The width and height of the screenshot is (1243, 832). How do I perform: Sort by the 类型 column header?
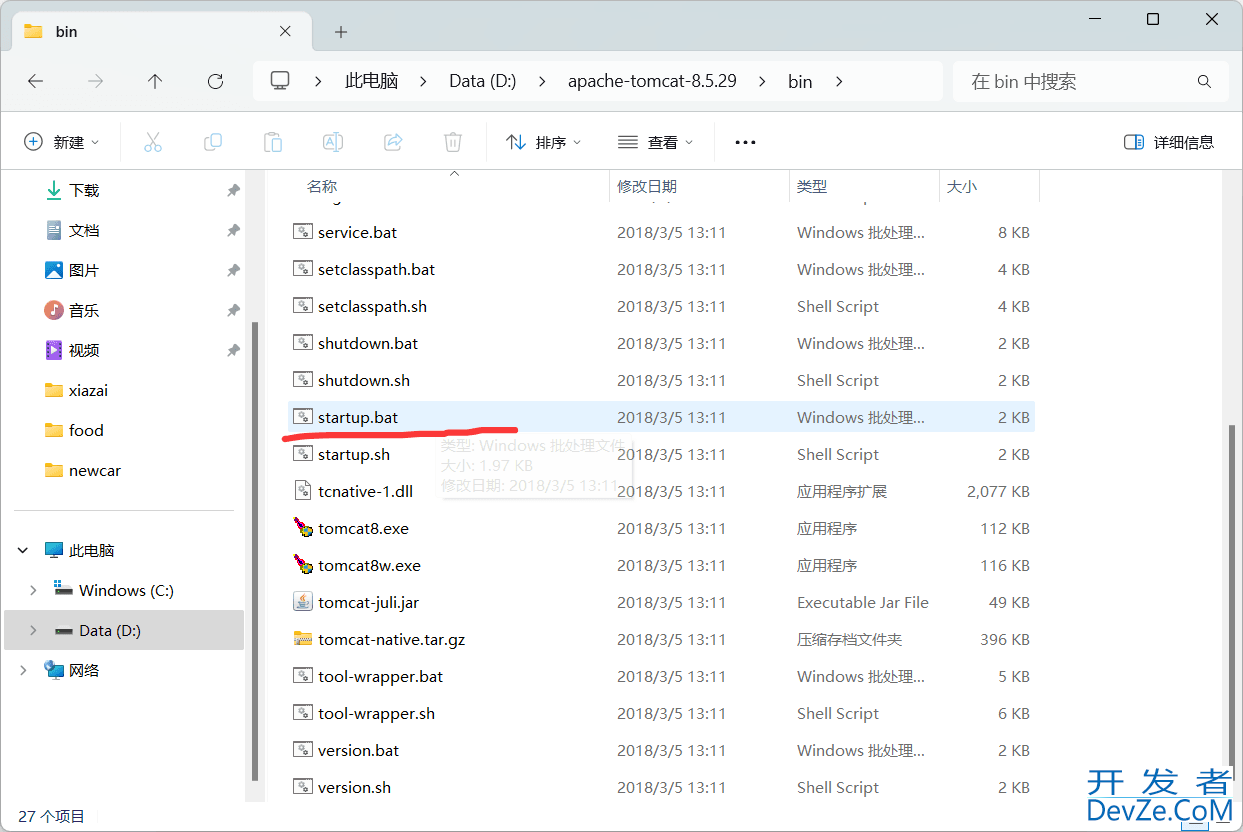tap(812, 186)
